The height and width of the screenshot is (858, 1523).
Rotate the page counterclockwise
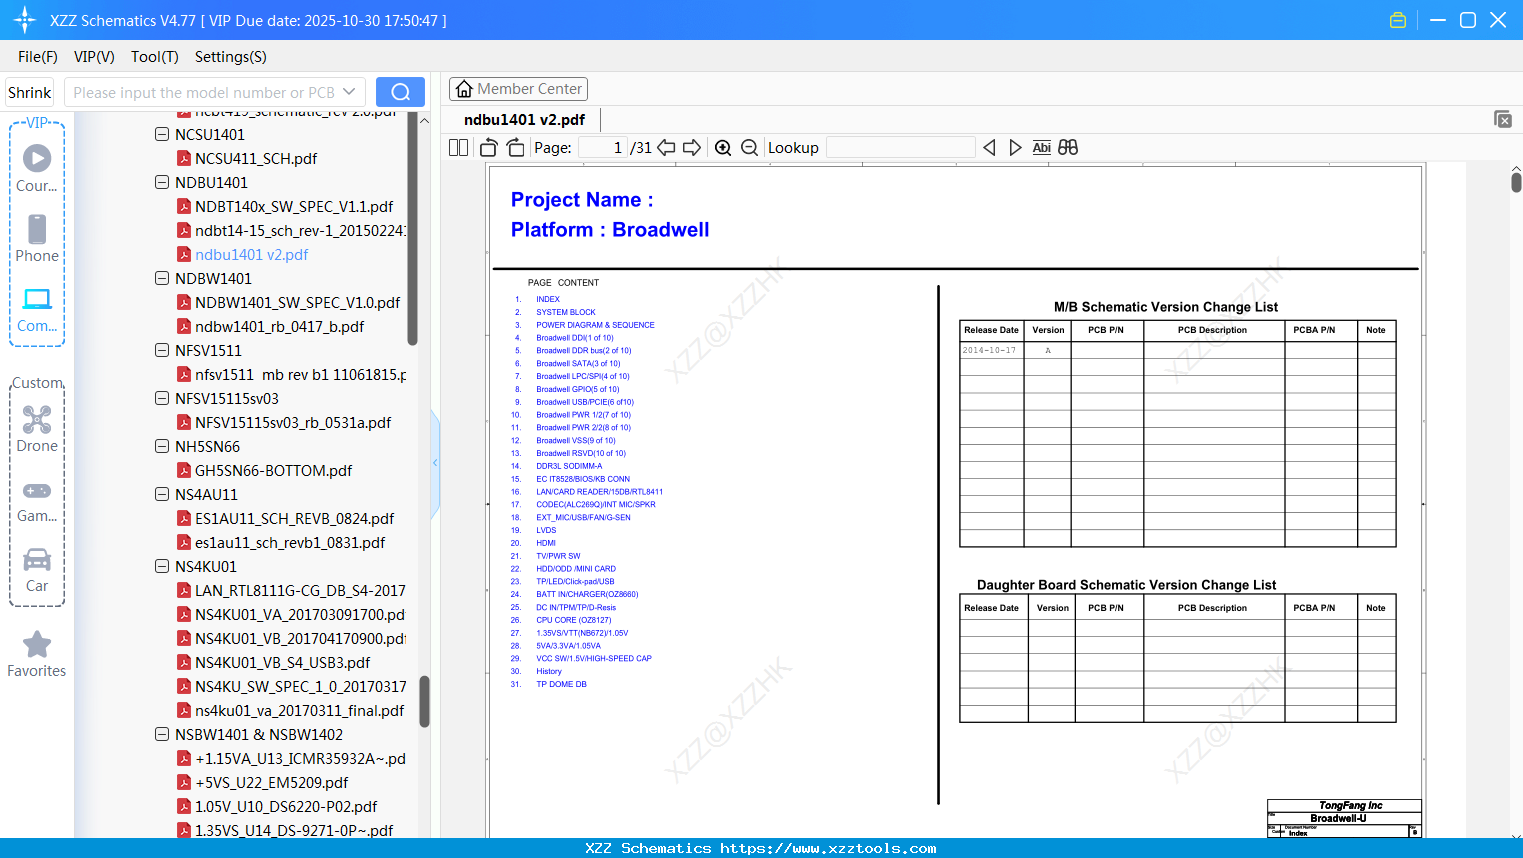489,148
